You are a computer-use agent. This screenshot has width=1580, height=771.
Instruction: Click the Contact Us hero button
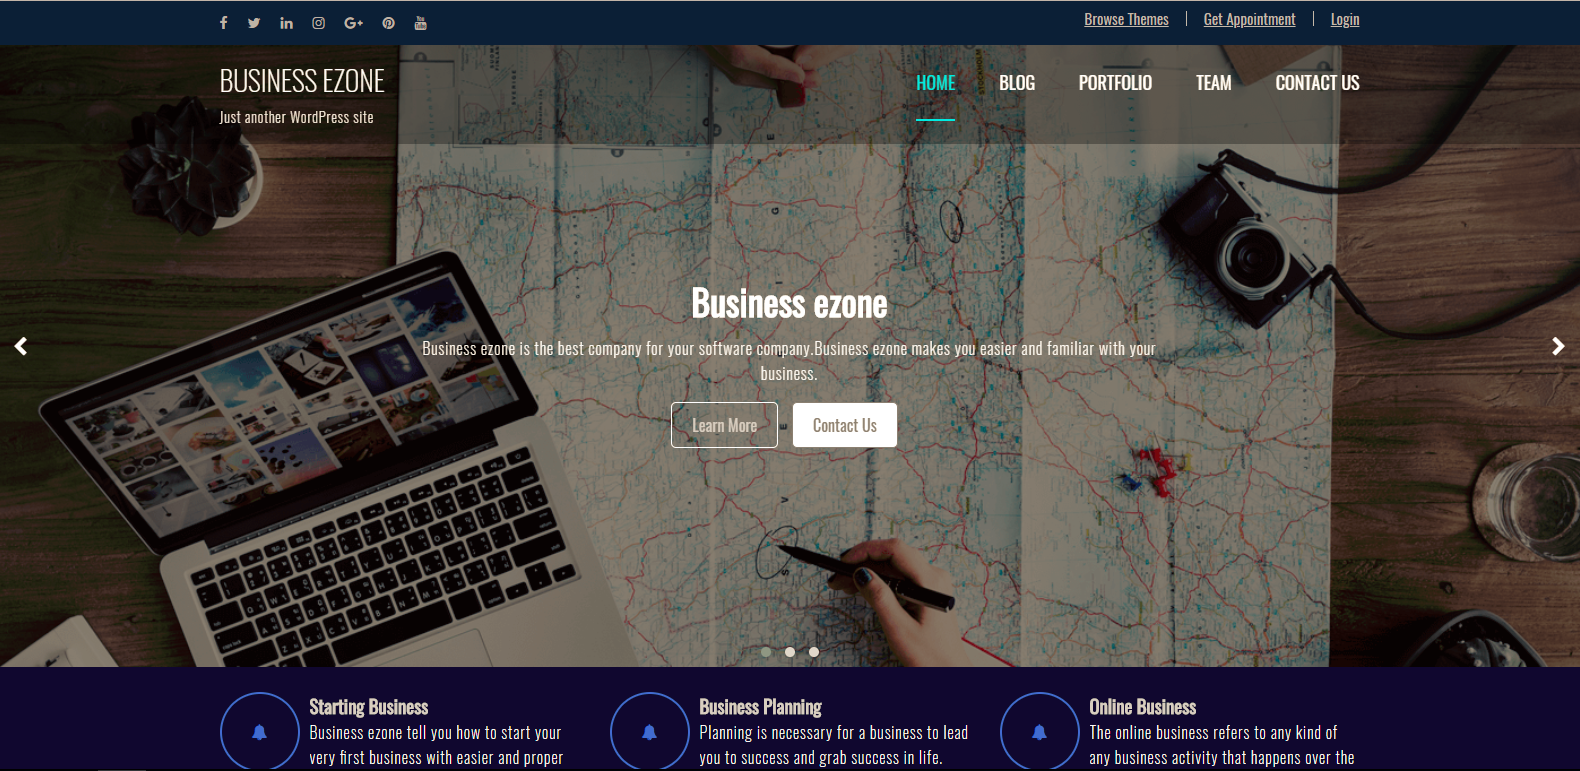pos(845,425)
